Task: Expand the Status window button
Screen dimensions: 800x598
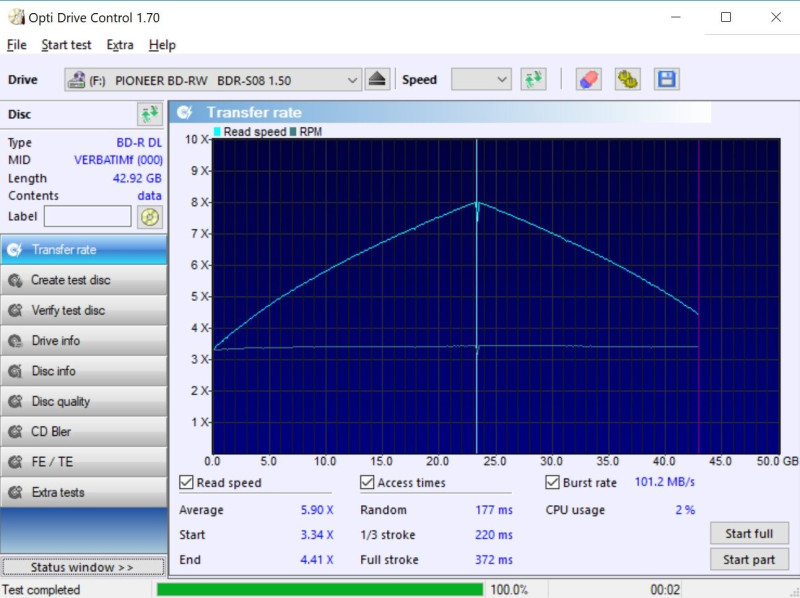Action: [x=83, y=567]
